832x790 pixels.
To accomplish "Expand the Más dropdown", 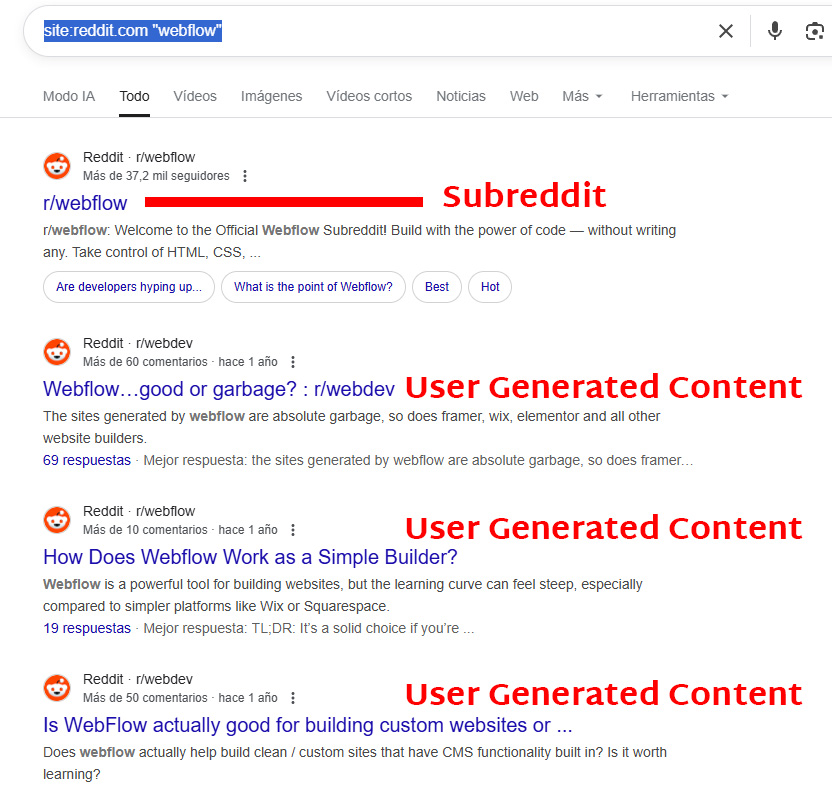I will coord(582,96).
